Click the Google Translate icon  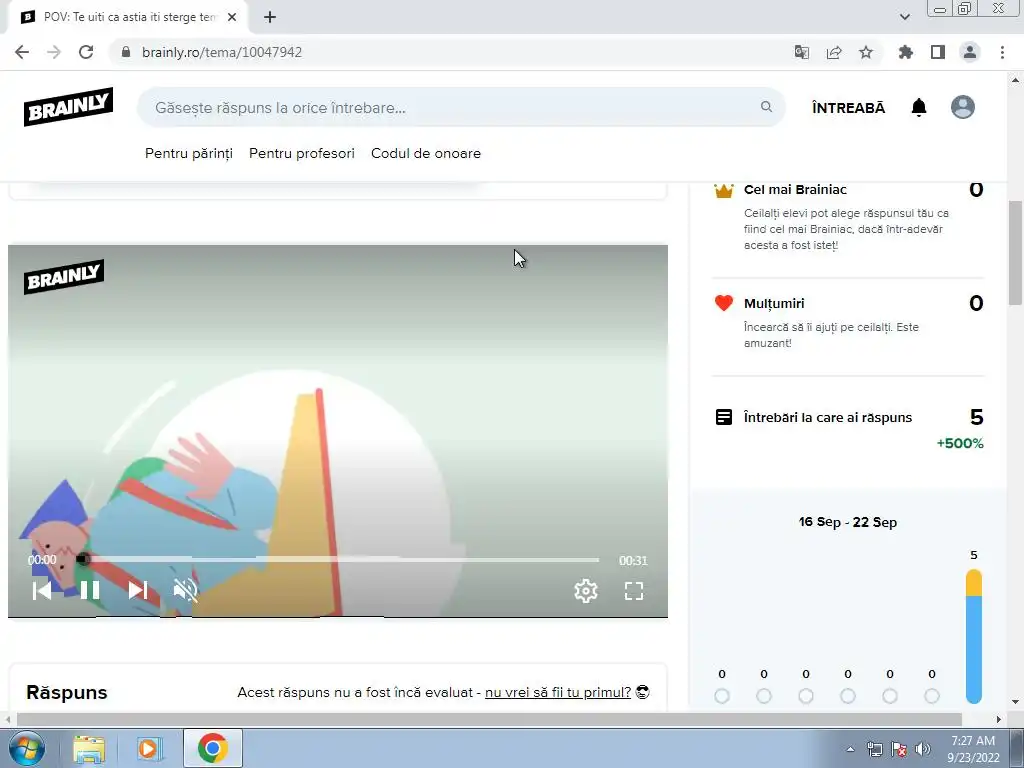pyautogui.click(x=801, y=52)
